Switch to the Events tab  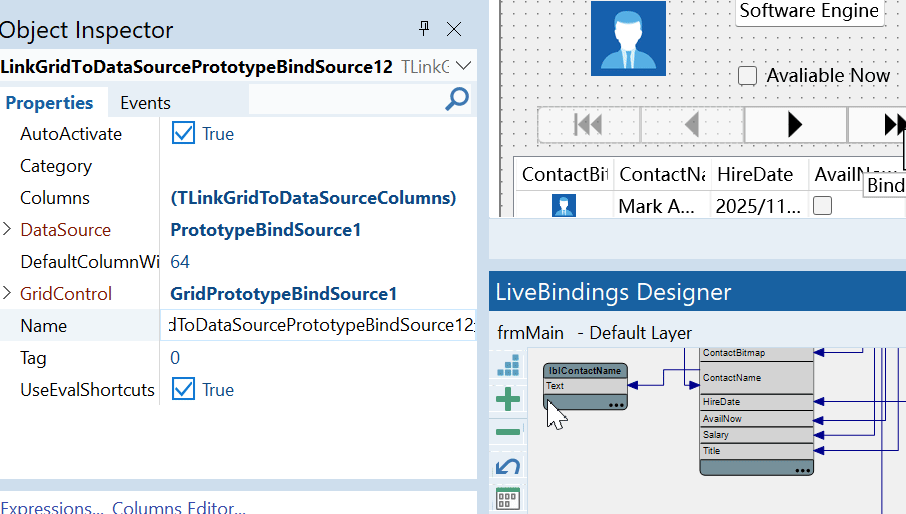(x=145, y=102)
